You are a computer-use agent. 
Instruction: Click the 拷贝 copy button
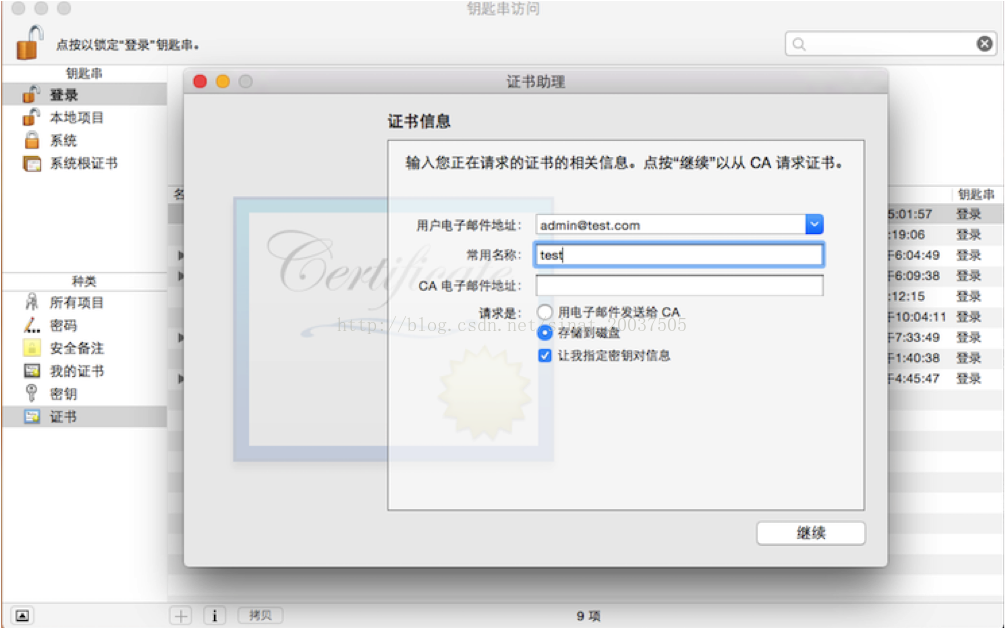pos(260,616)
